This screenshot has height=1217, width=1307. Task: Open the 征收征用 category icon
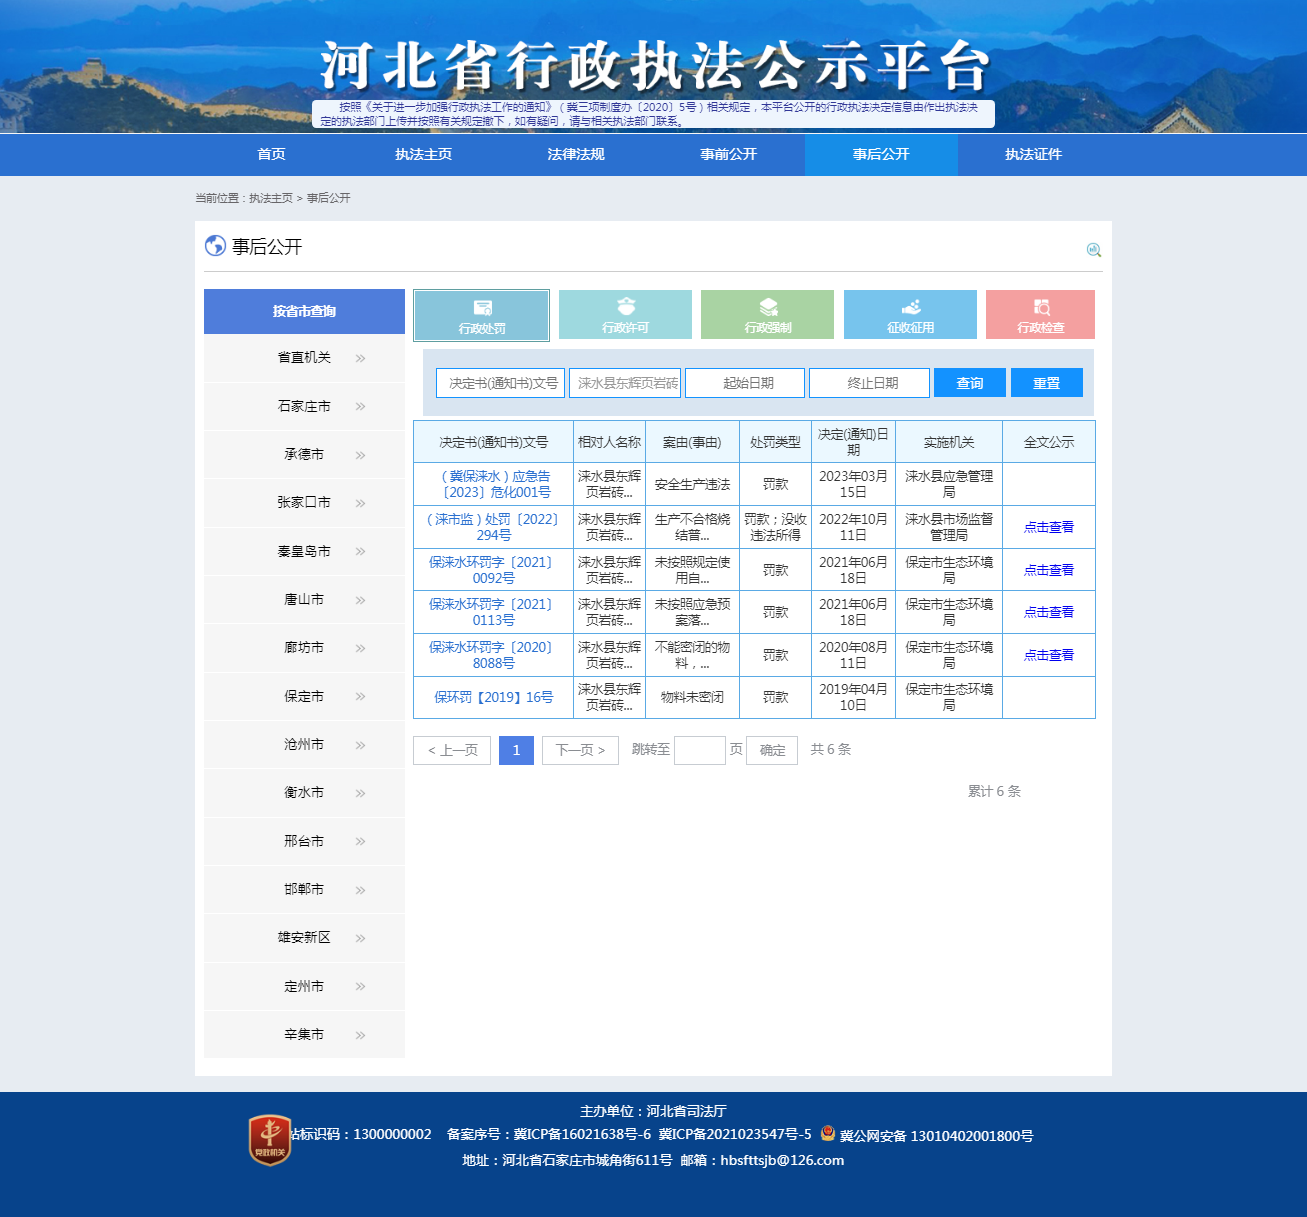(910, 308)
